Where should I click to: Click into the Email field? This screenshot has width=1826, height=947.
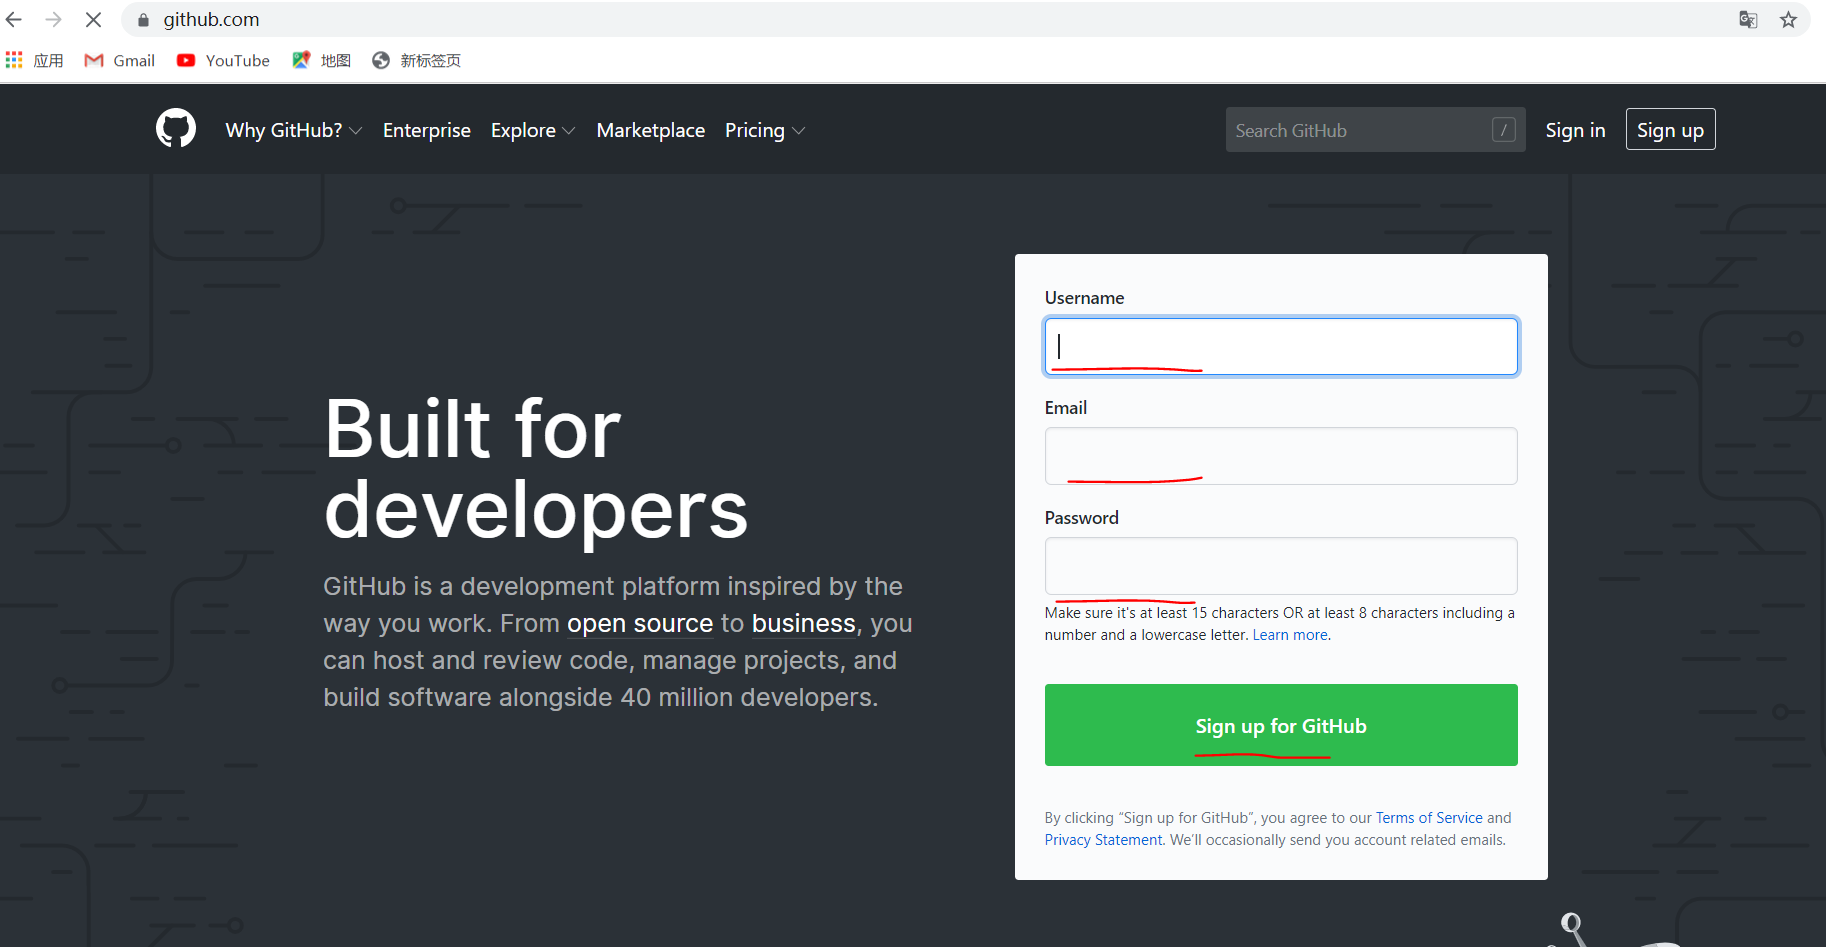(1281, 456)
